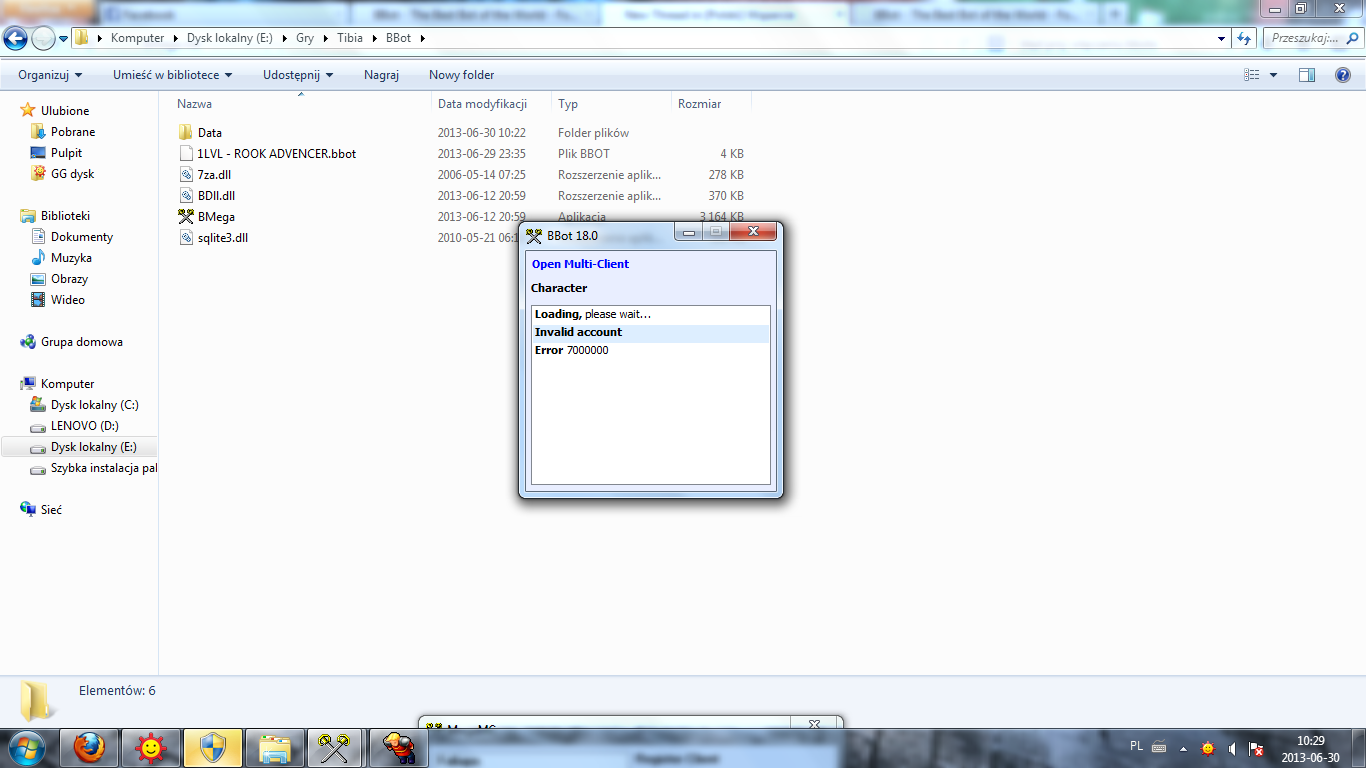The height and width of the screenshot is (768, 1366).
Task: Expand the Umieść w bibliotece dropdown
Action: pyautogui.click(x=172, y=75)
